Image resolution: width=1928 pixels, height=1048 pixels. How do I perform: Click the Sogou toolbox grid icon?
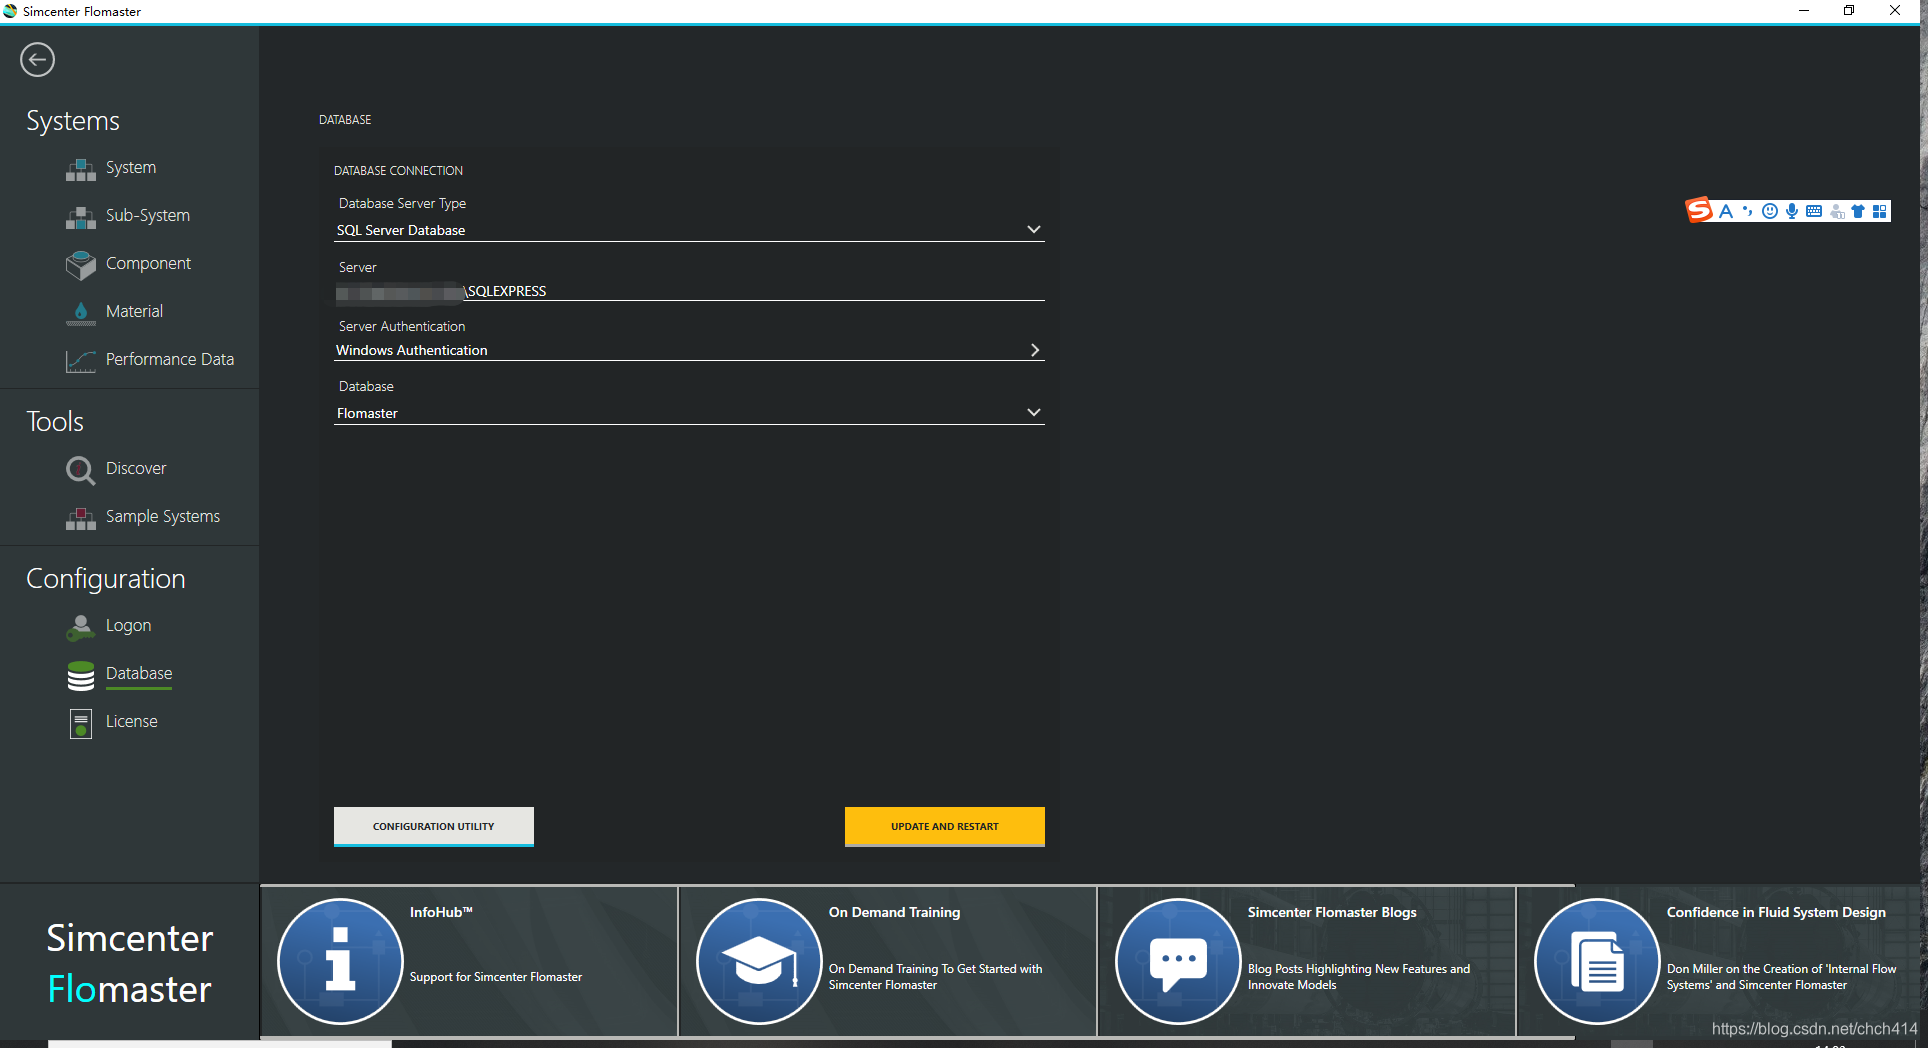click(1880, 211)
